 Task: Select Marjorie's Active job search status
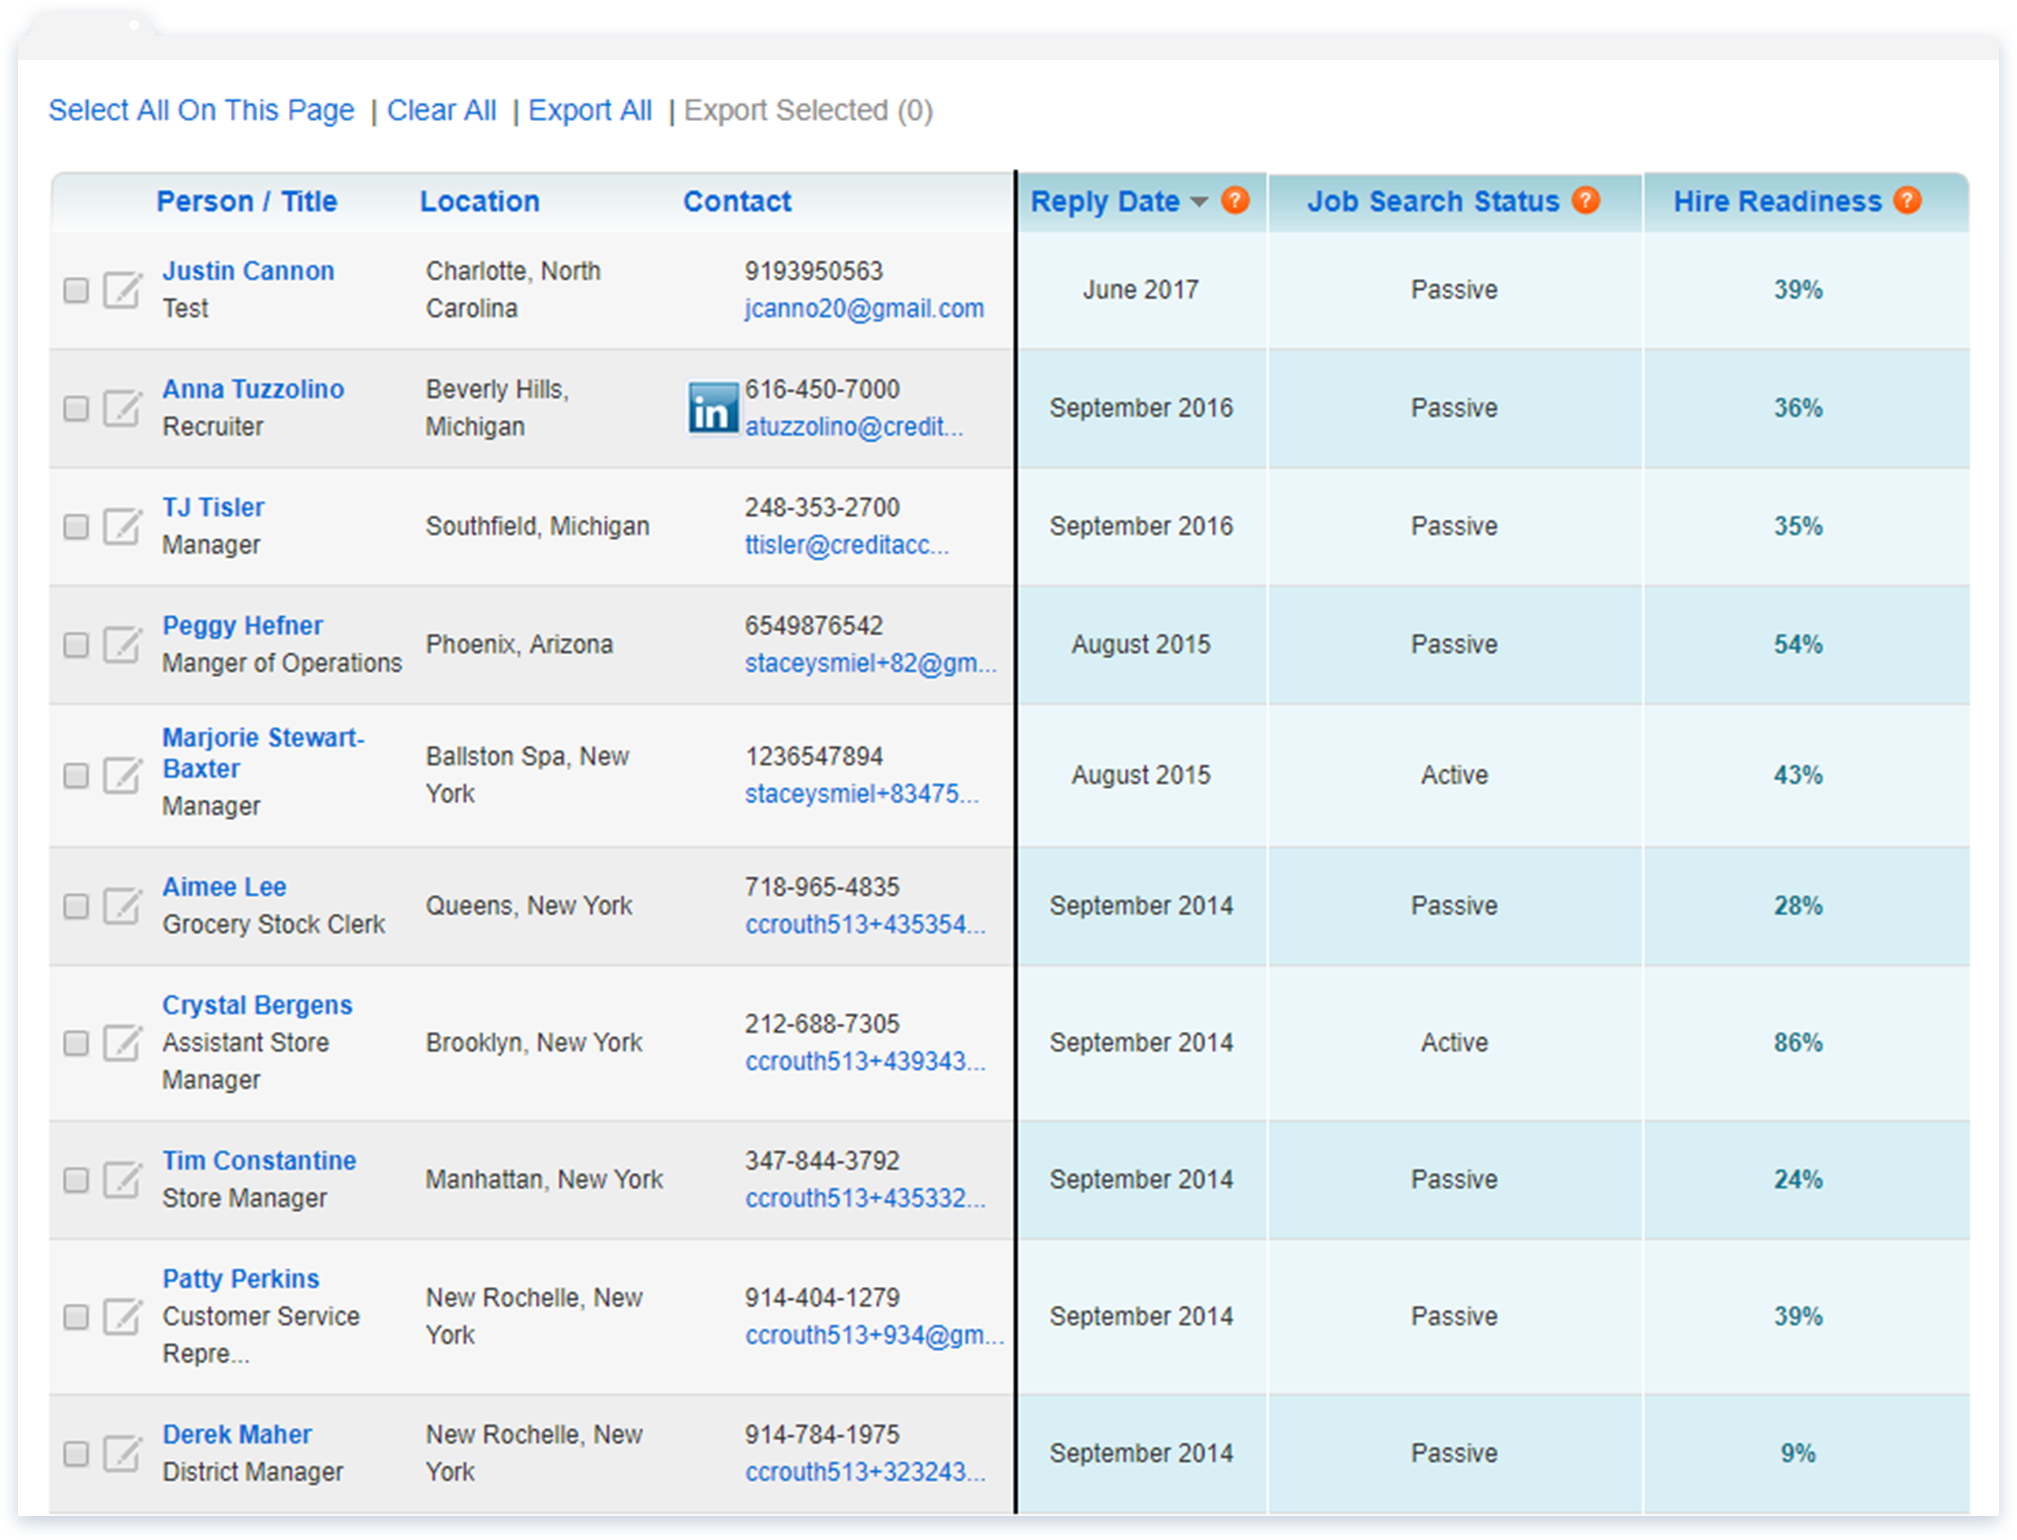(x=1455, y=775)
